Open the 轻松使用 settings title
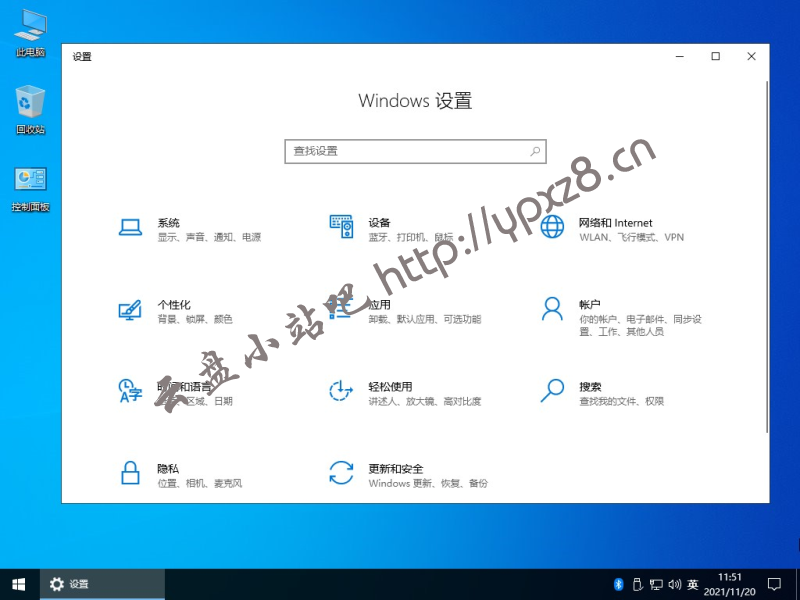This screenshot has width=800, height=600. point(390,386)
